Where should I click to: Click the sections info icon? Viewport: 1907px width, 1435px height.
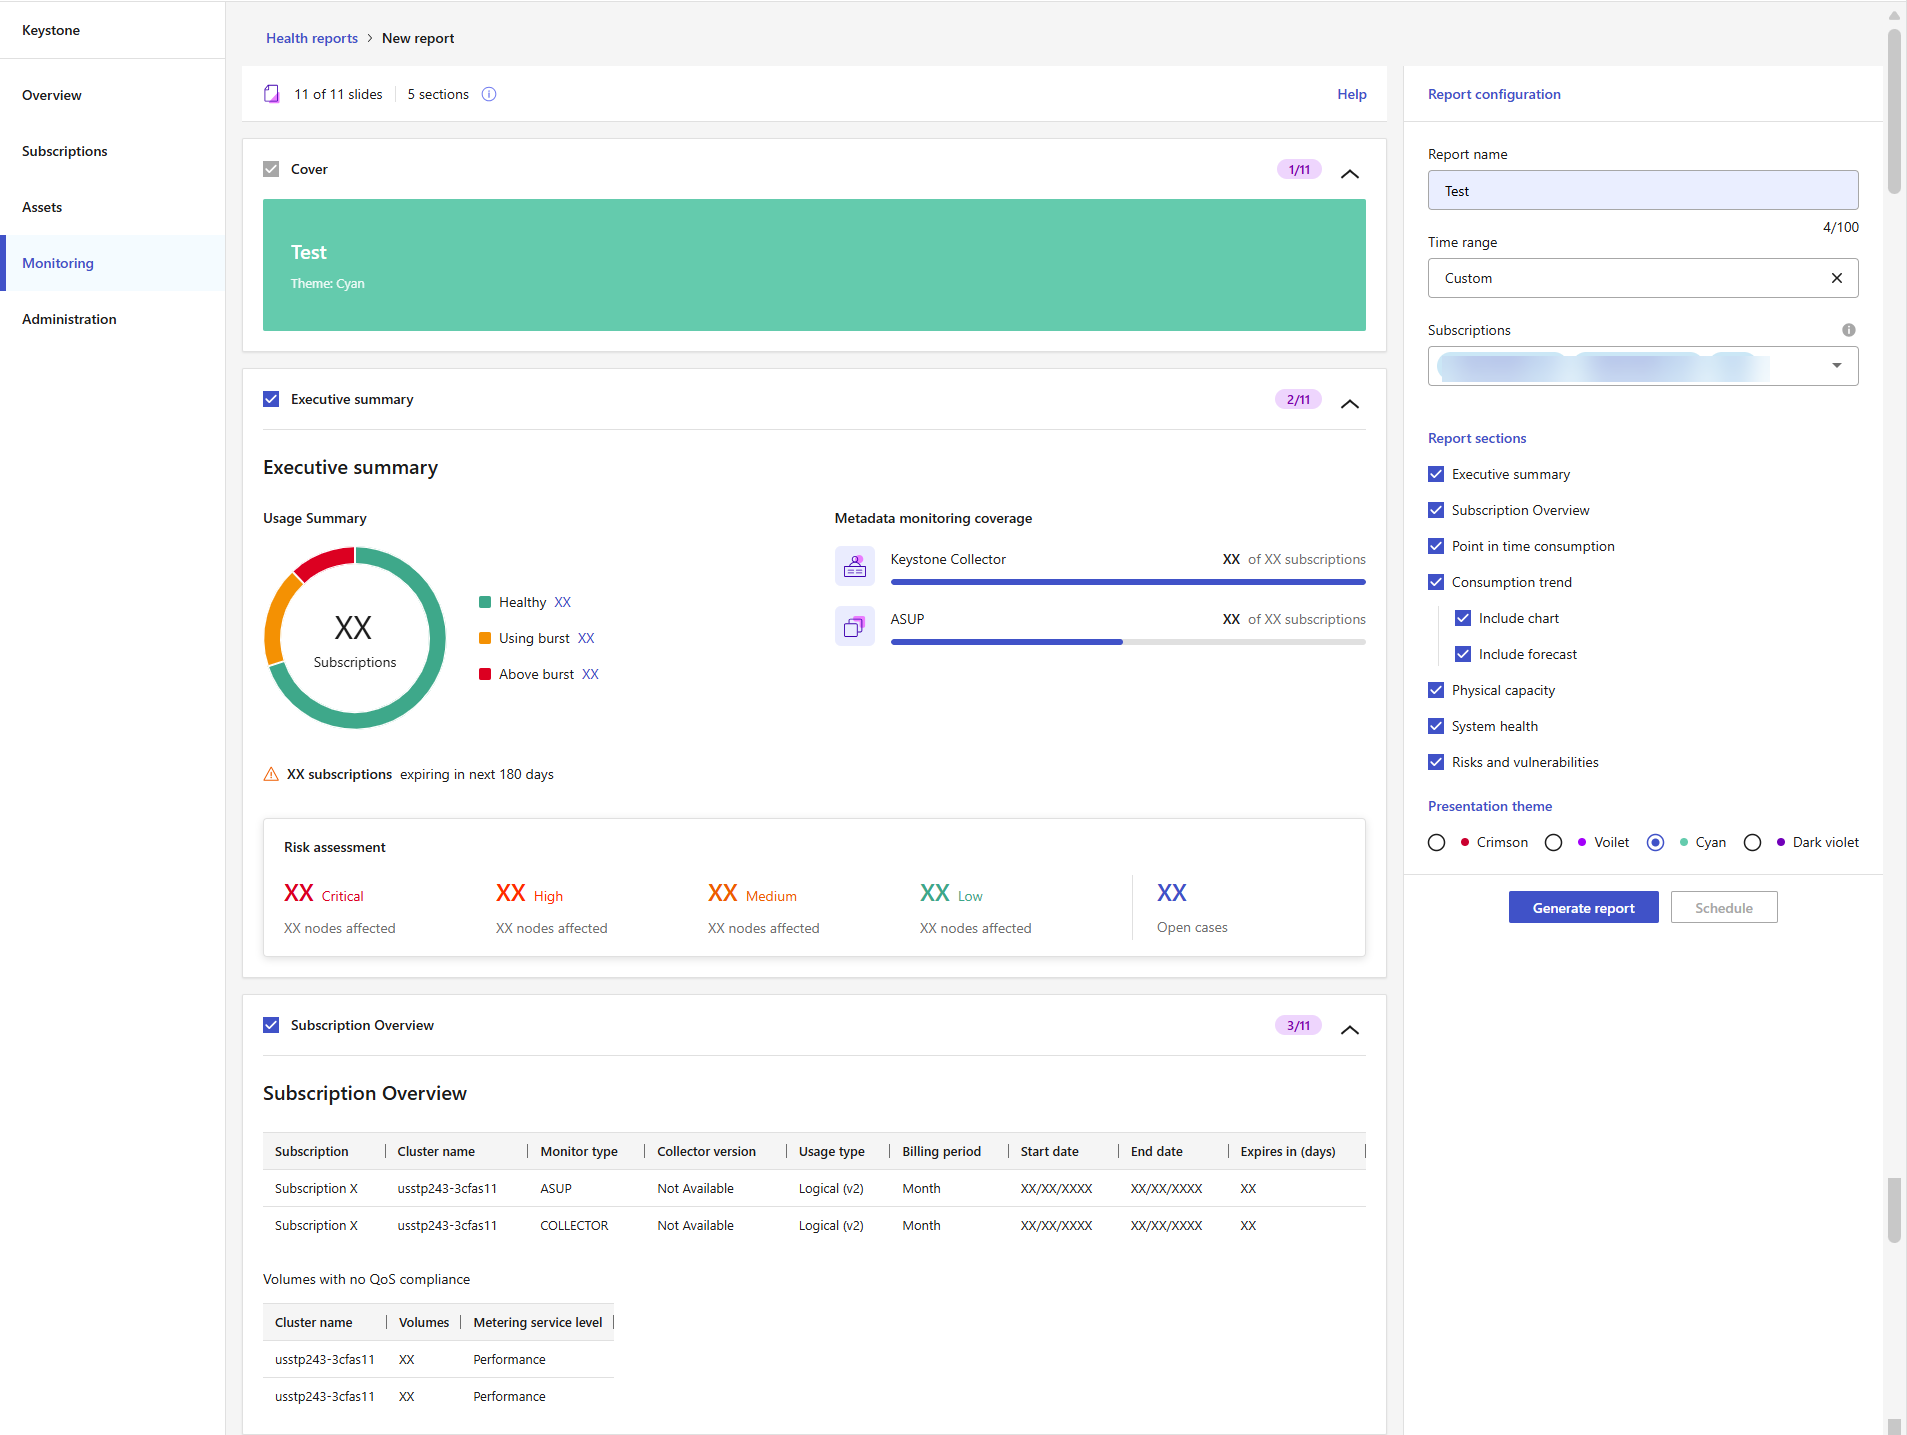pyautogui.click(x=489, y=94)
